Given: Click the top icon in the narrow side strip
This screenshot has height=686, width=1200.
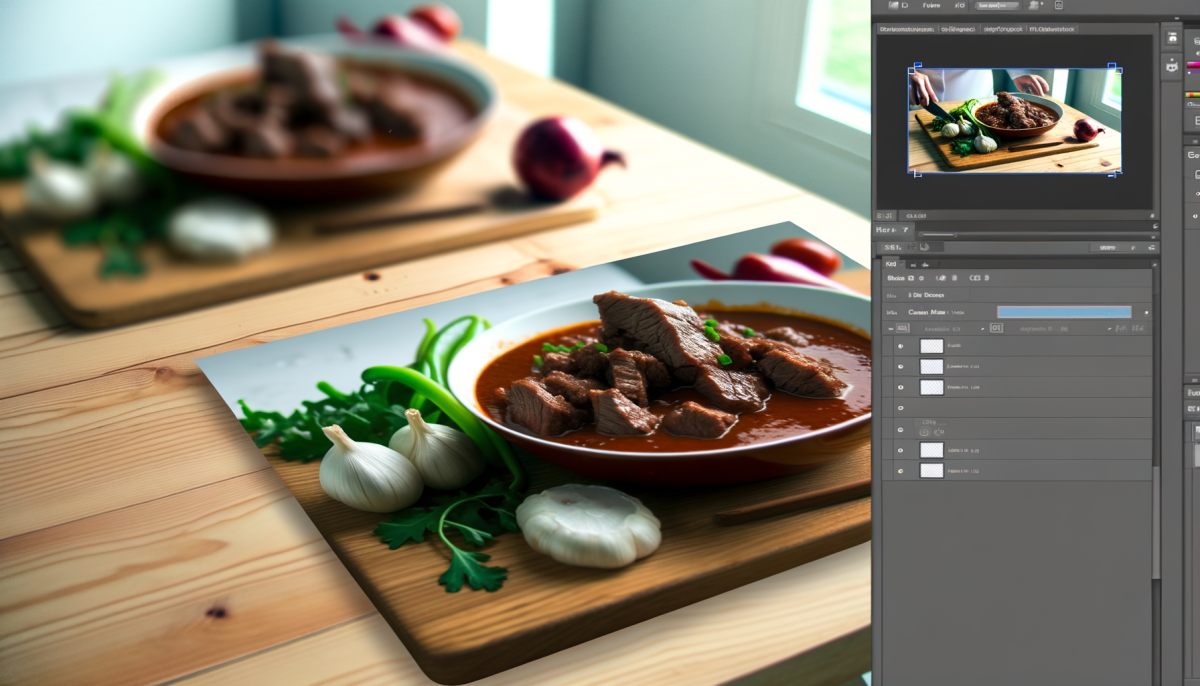Looking at the screenshot, I should click(x=1171, y=39).
